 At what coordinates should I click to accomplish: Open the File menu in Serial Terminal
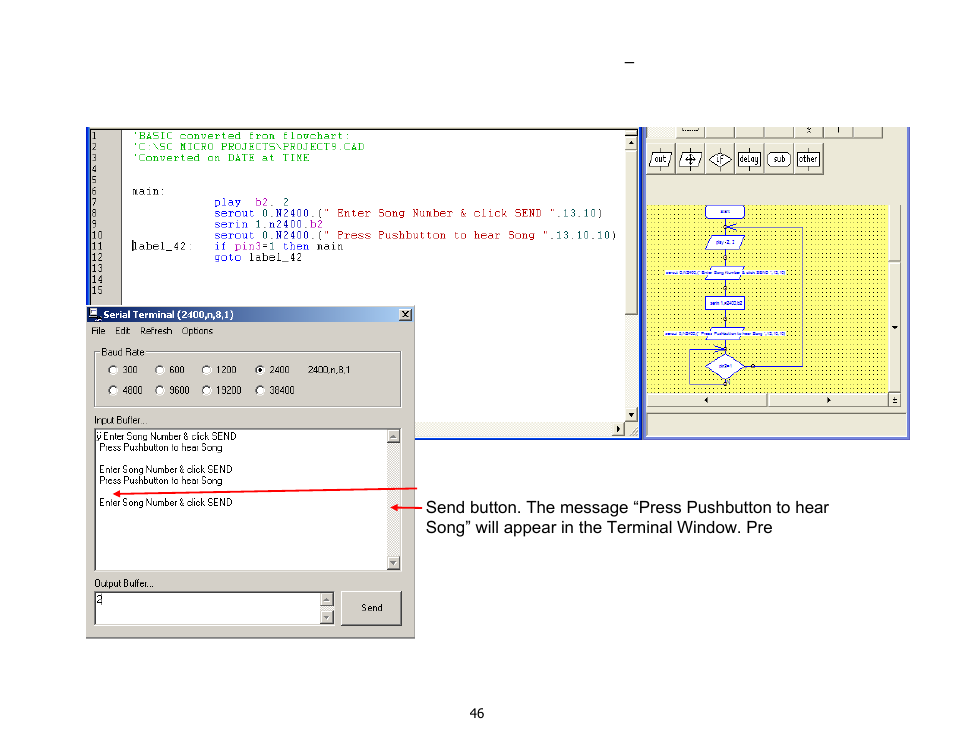tap(99, 331)
